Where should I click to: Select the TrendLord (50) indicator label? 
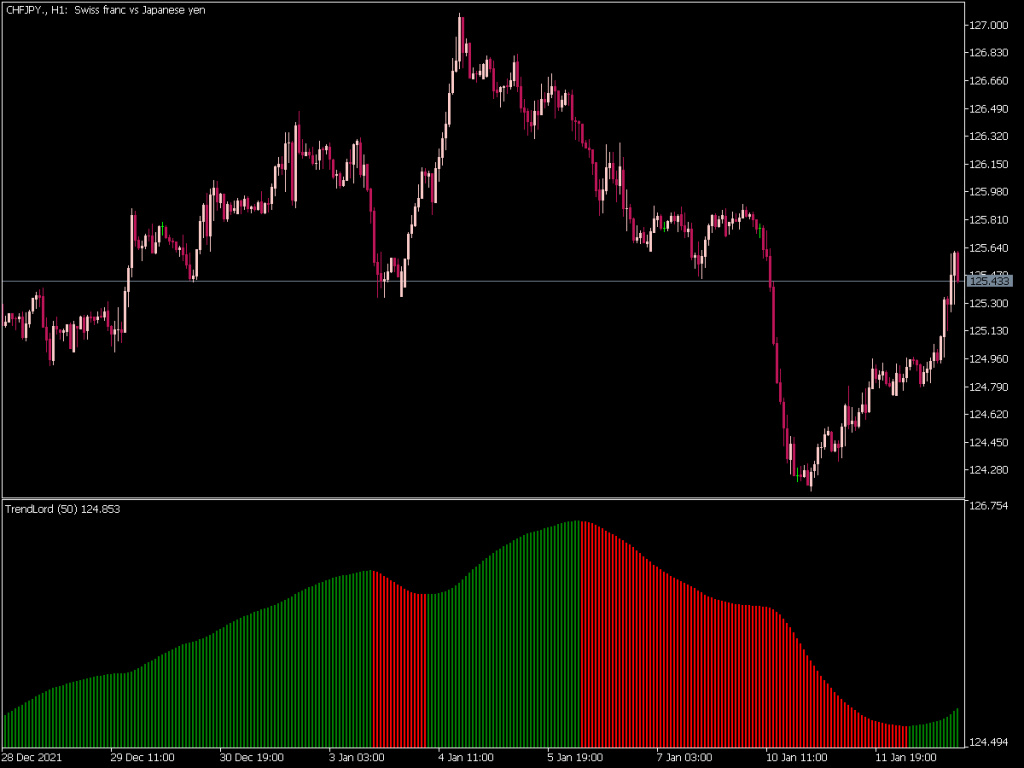pyautogui.click(x=60, y=509)
